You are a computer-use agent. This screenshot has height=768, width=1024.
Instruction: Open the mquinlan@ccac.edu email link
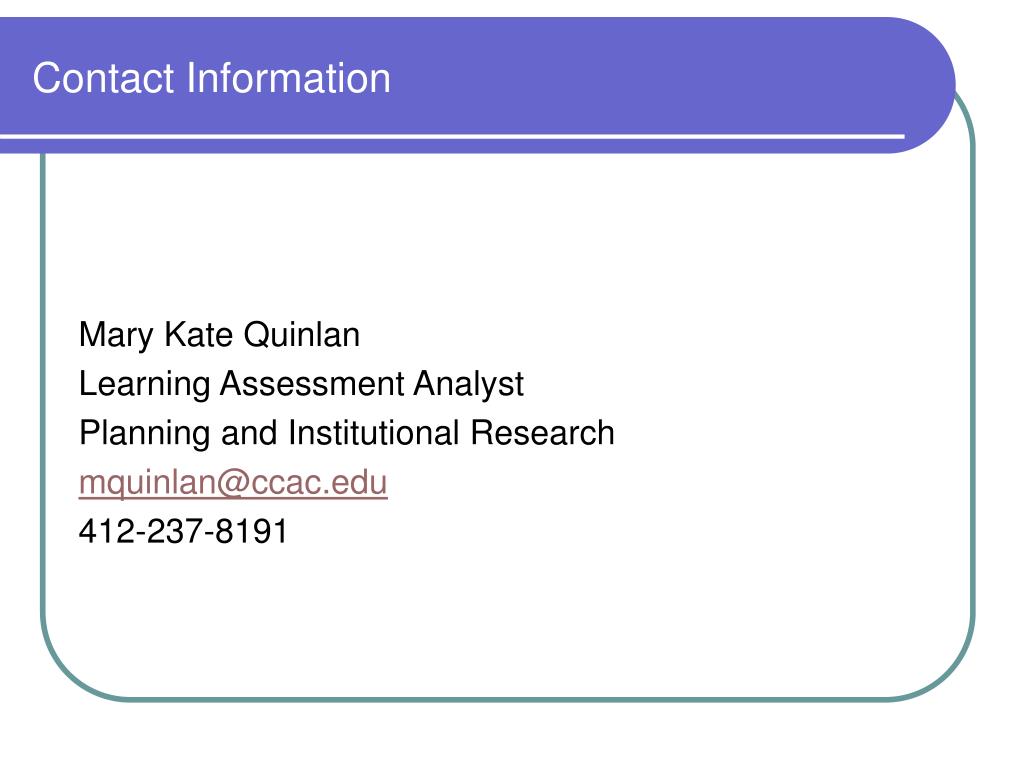click(x=233, y=484)
